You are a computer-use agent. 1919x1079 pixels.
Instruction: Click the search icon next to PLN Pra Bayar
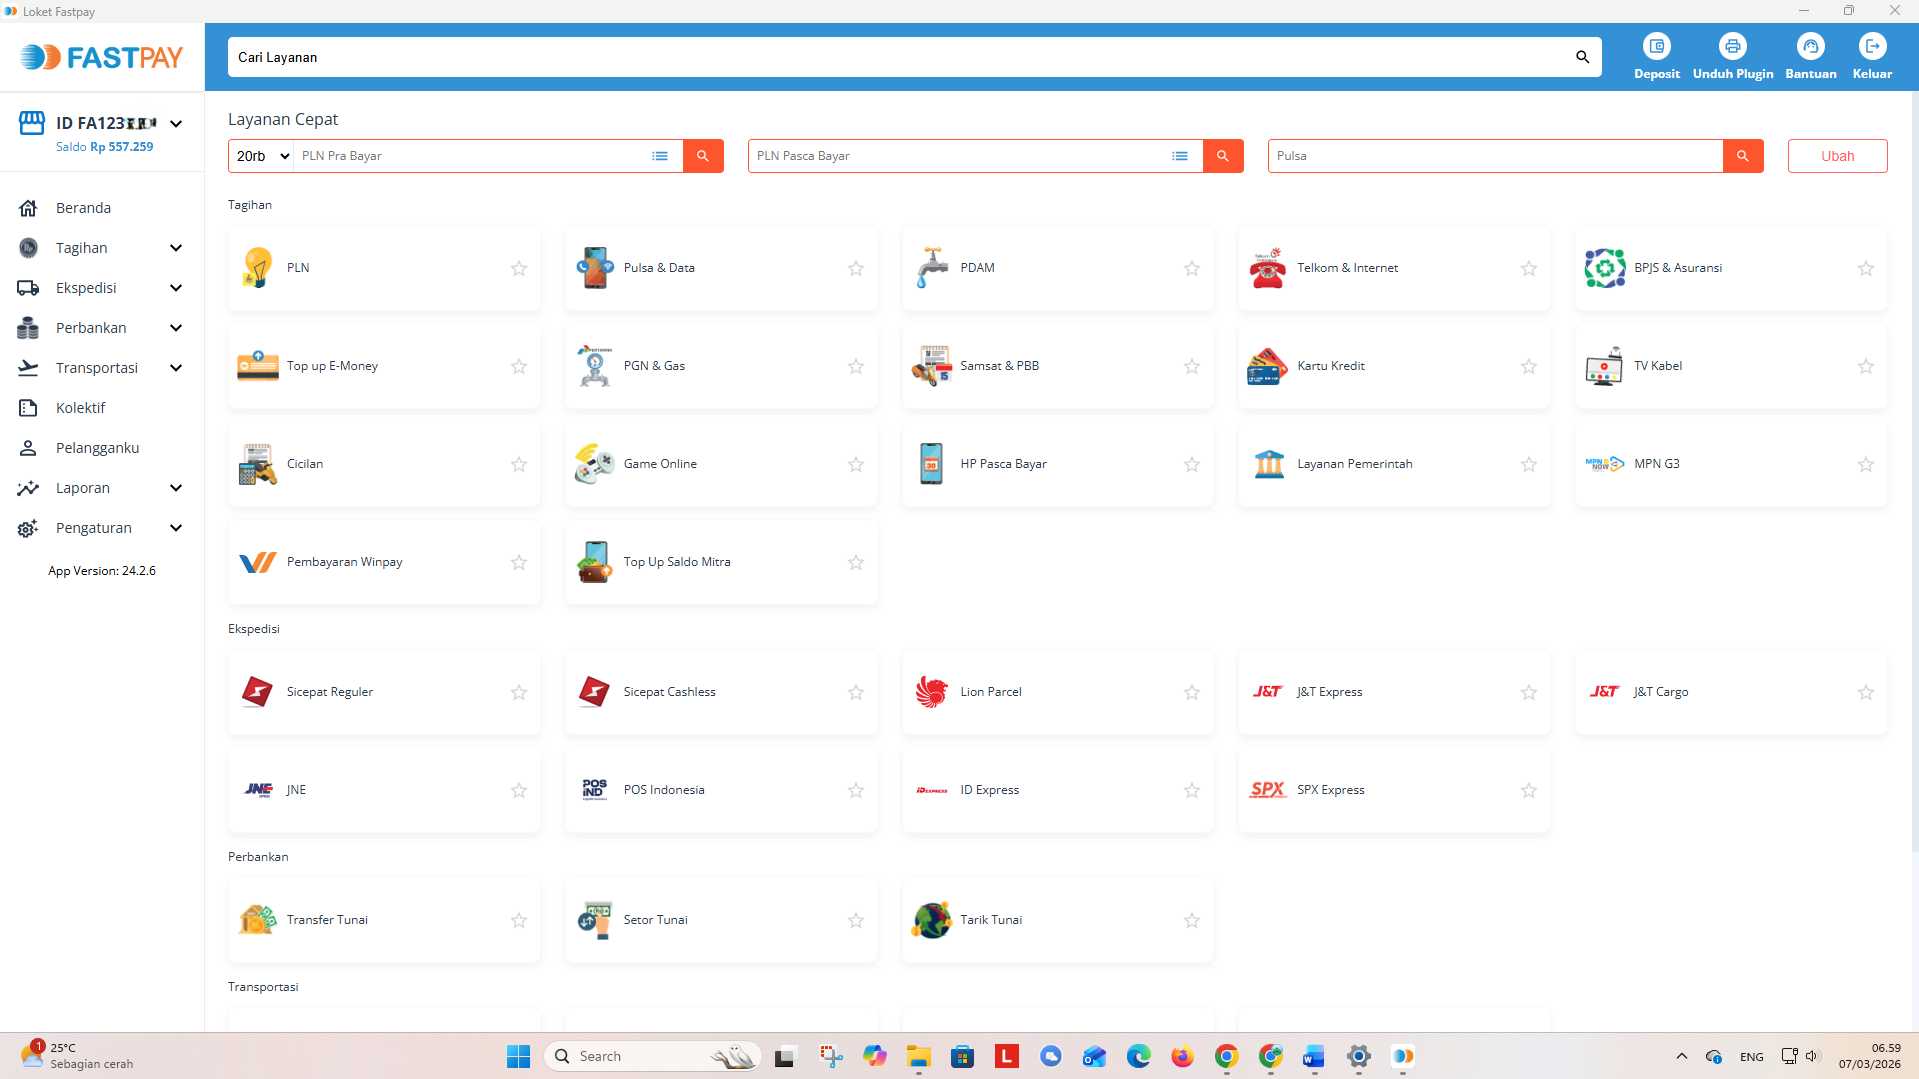(703, 156)
